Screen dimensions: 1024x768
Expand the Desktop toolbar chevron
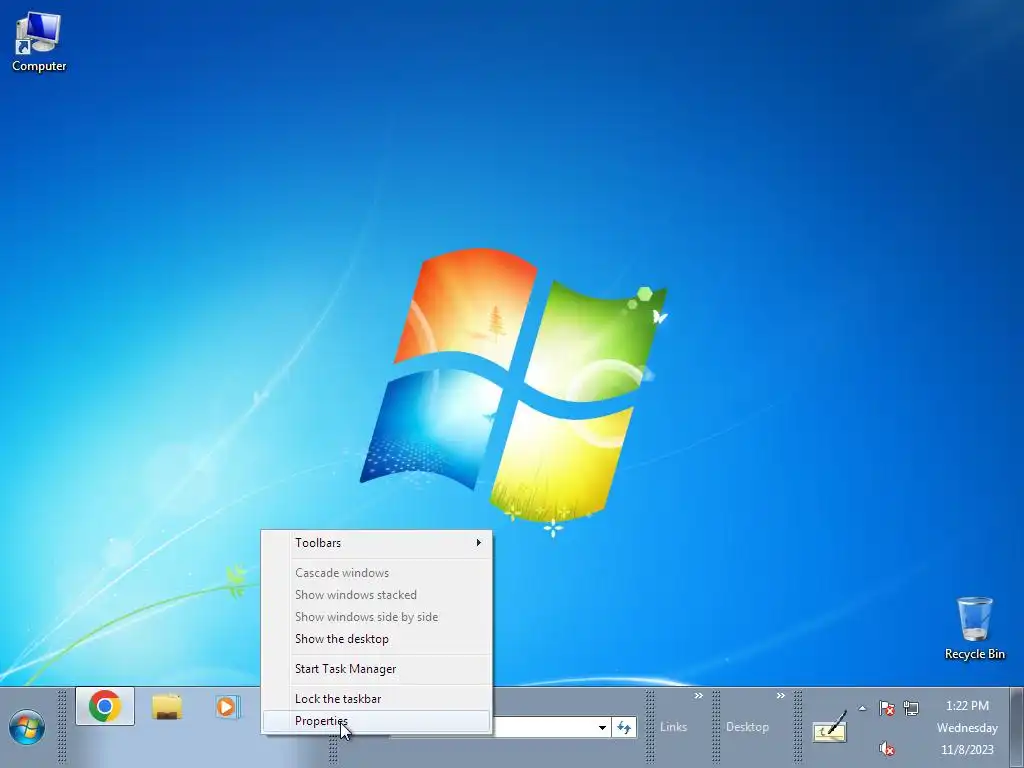click(x=780, y=696)
